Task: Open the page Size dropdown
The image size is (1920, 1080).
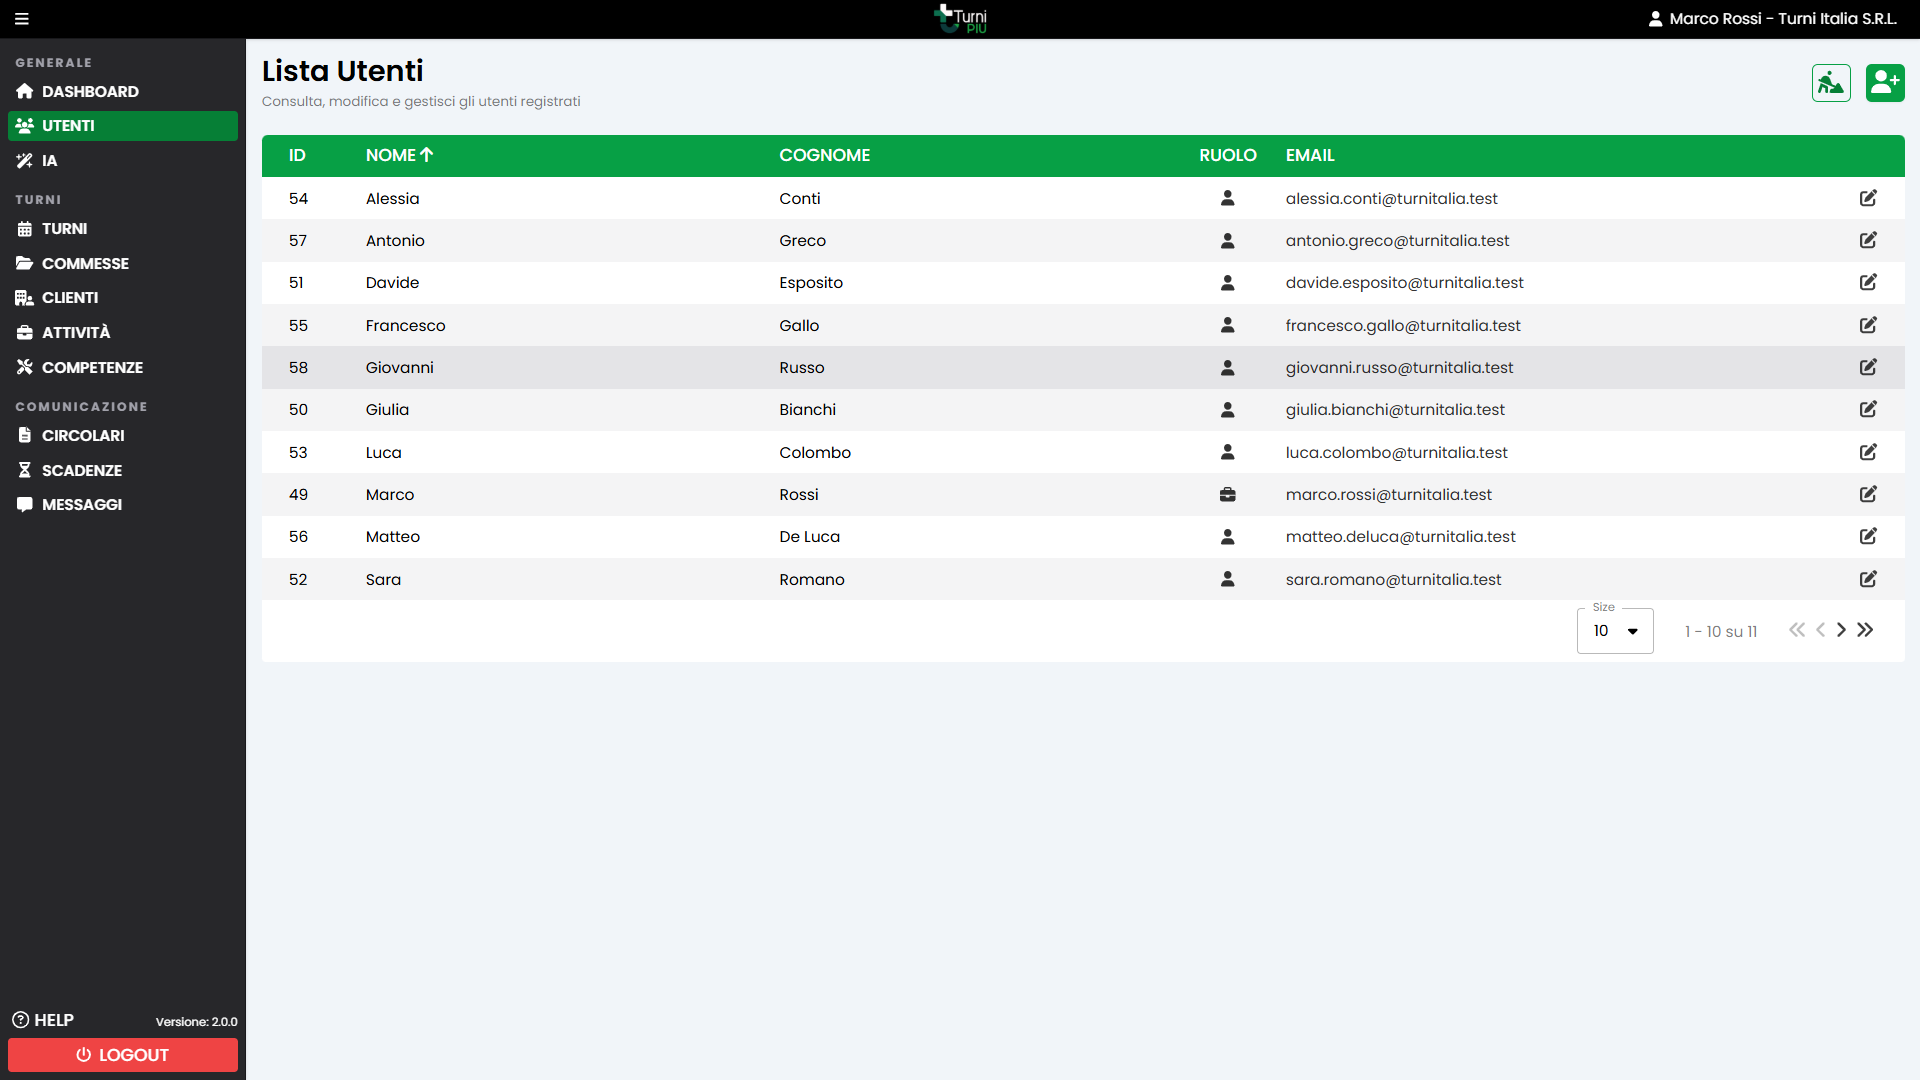Action: pyautogui.click(x=1615, y=631)
